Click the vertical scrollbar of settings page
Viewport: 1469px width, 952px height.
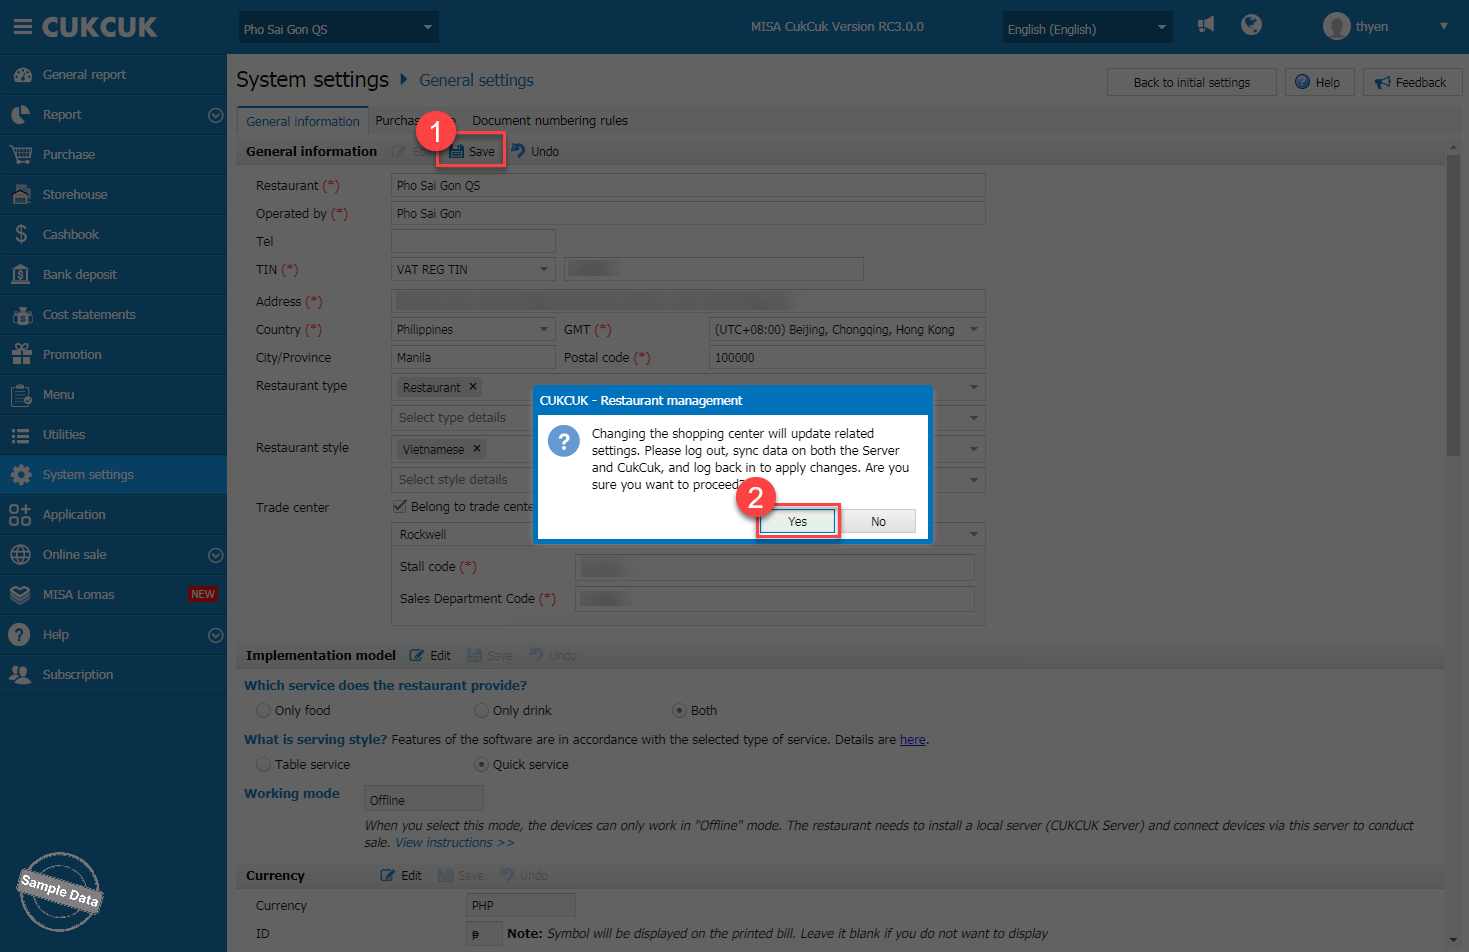click(1454, 306)
